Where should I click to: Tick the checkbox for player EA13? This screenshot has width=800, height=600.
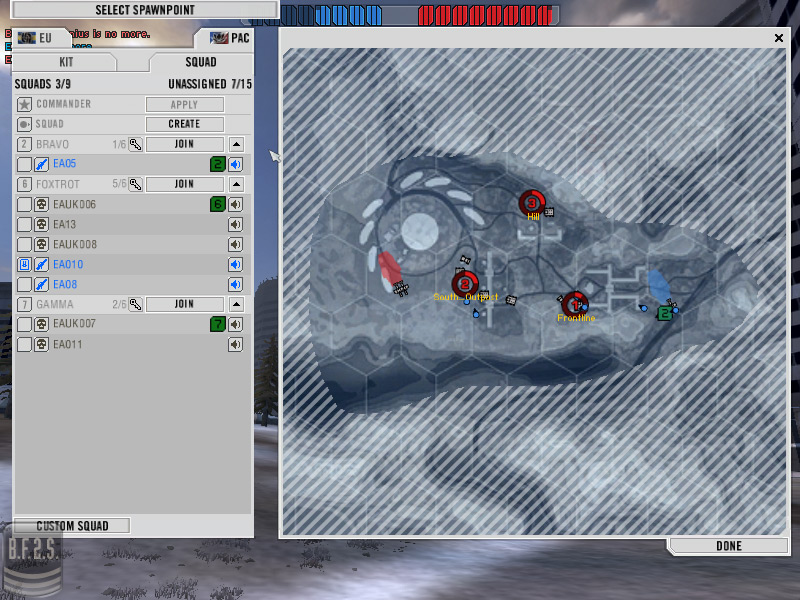(24, 224)
